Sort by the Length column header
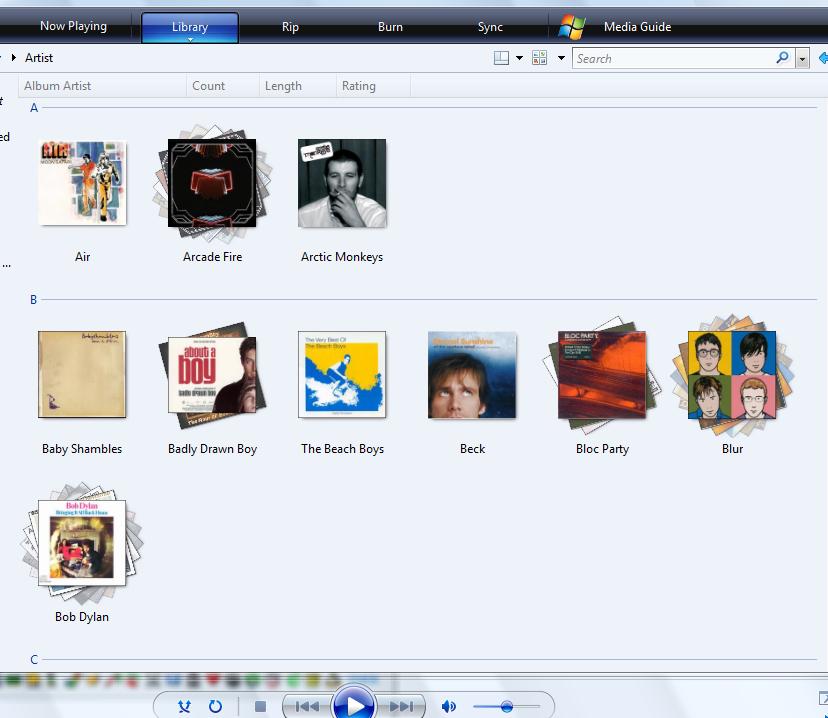The image size is (828, 718). tap(298, 86)
